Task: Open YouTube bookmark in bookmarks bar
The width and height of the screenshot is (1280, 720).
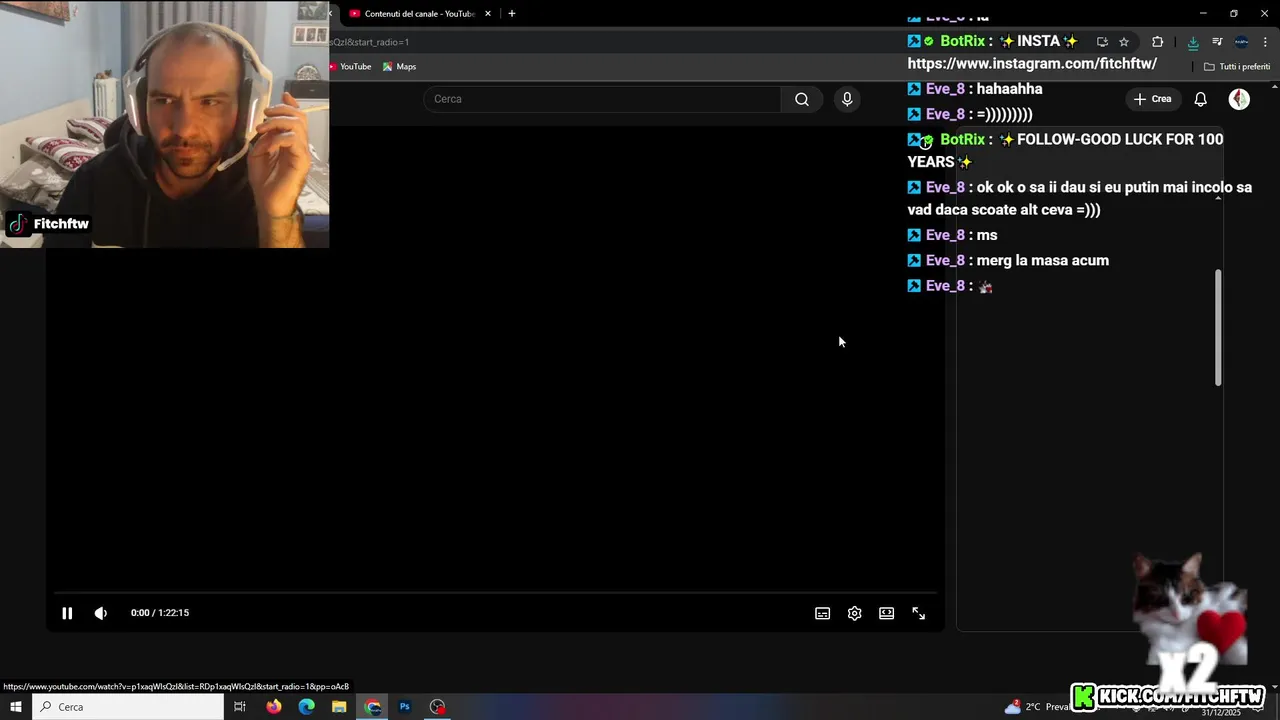Action: pos(351,67)
